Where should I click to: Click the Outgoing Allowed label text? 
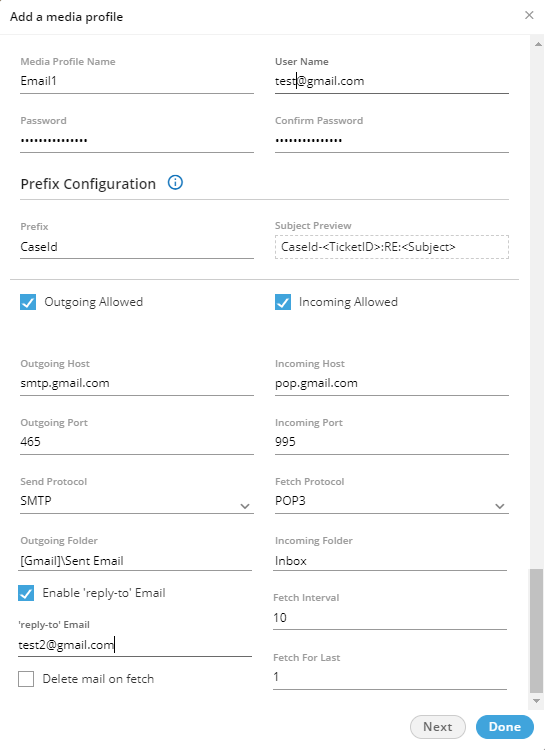pos(94,302)
